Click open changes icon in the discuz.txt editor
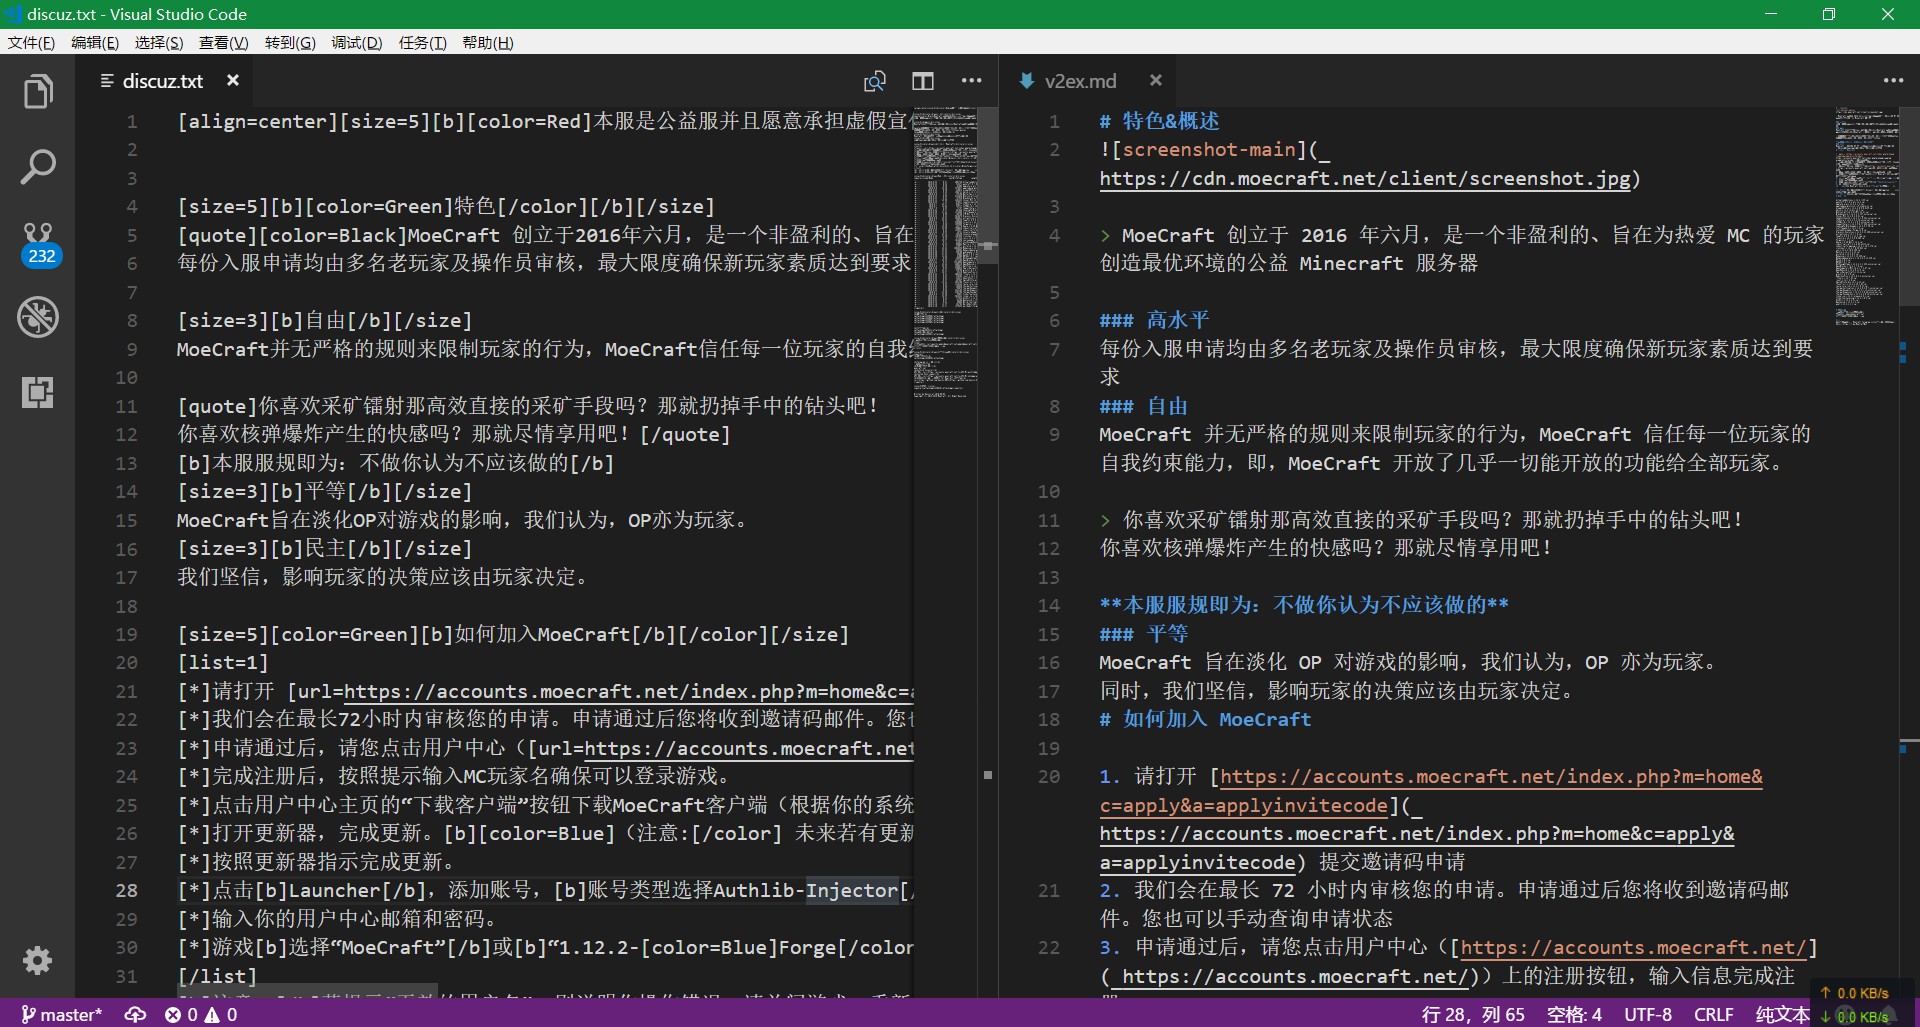1920x1027 pixels. [x=874, y=81]
